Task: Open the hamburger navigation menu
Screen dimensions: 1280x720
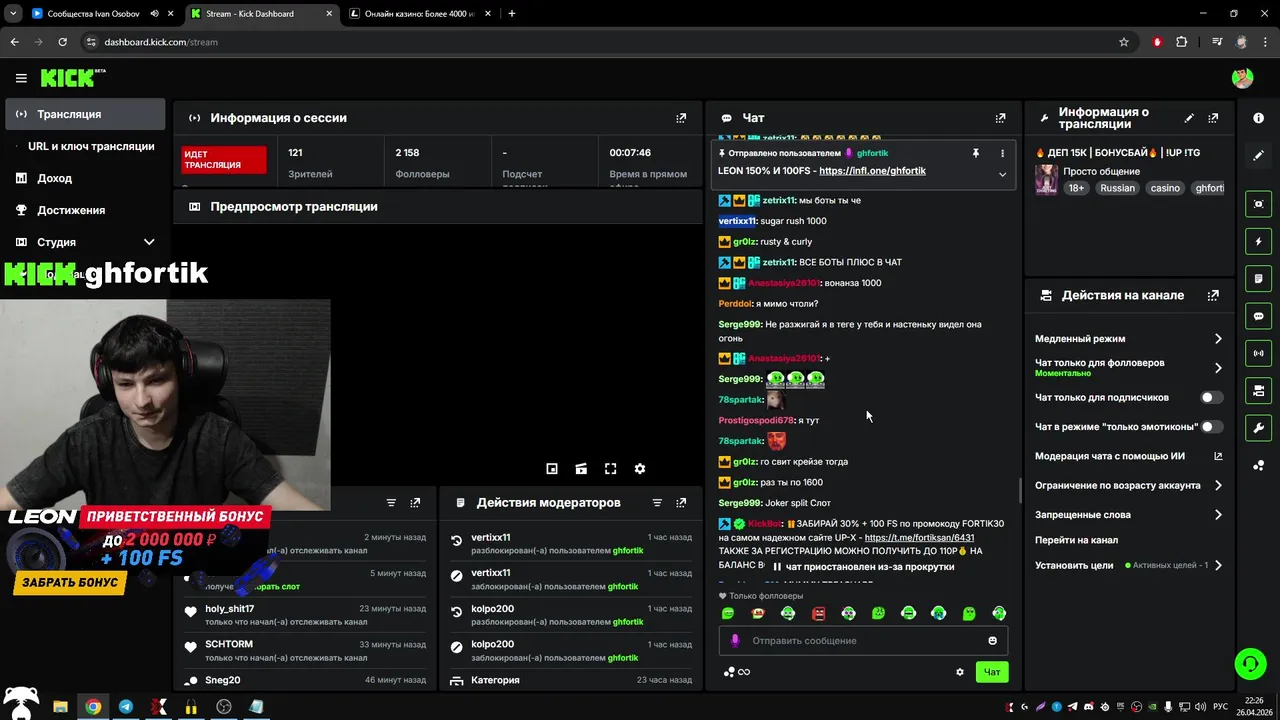Action: [21, 78]
